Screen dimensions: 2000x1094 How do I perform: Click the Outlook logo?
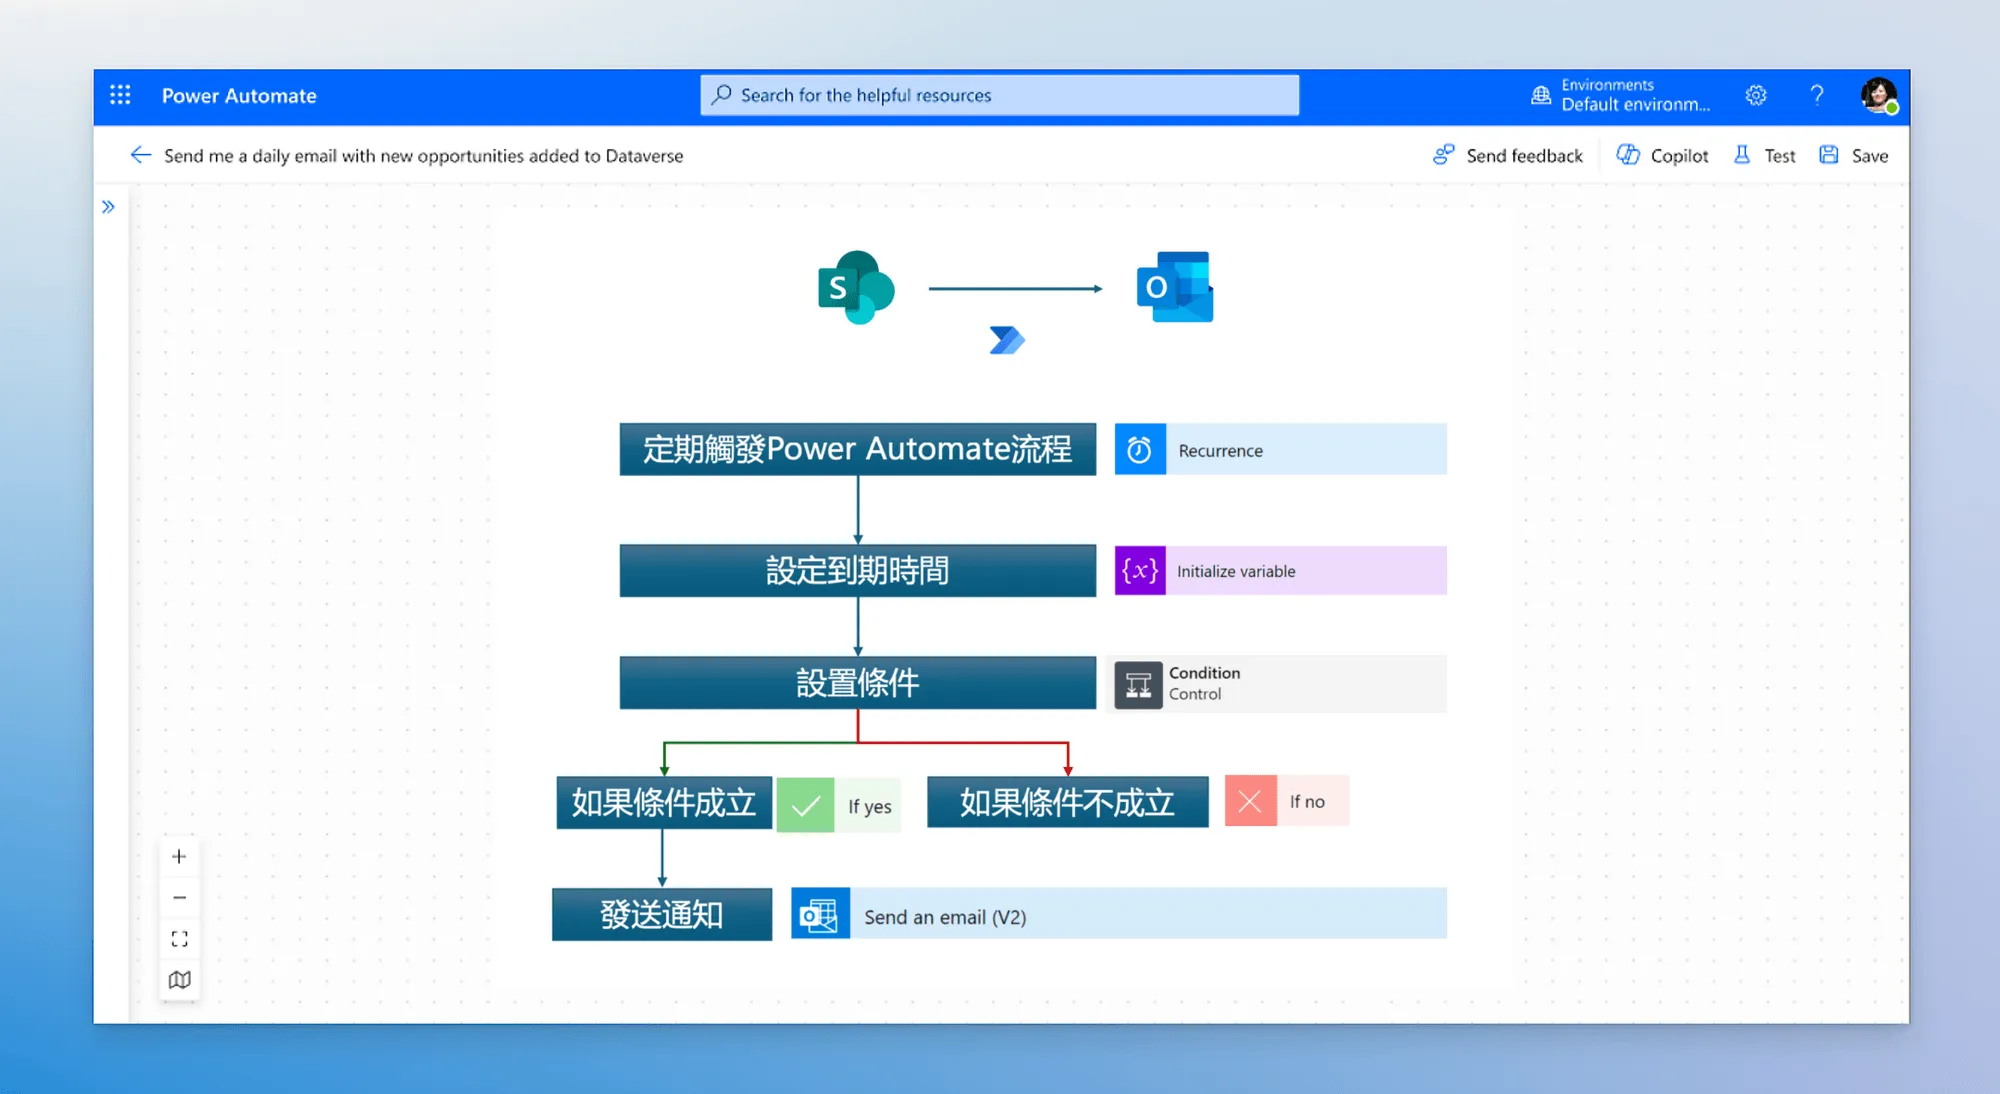click(1175, 287)
